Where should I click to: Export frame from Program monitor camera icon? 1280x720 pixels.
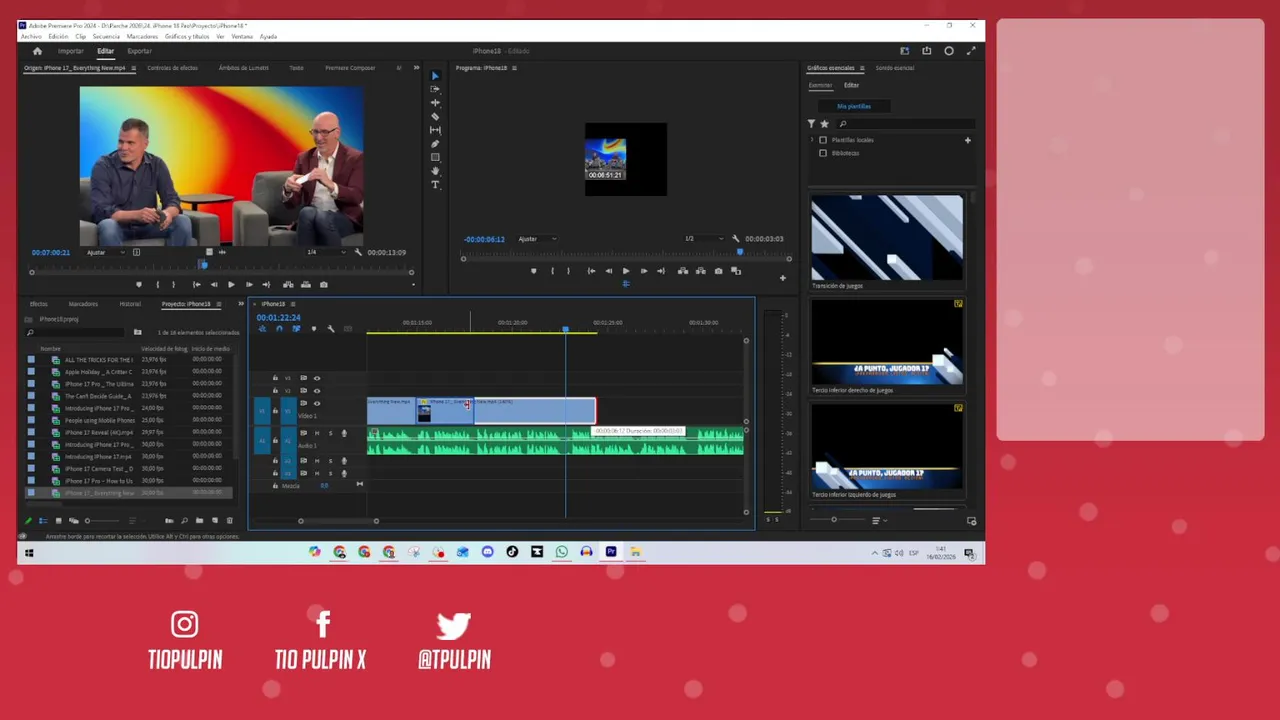click(718, 271)
